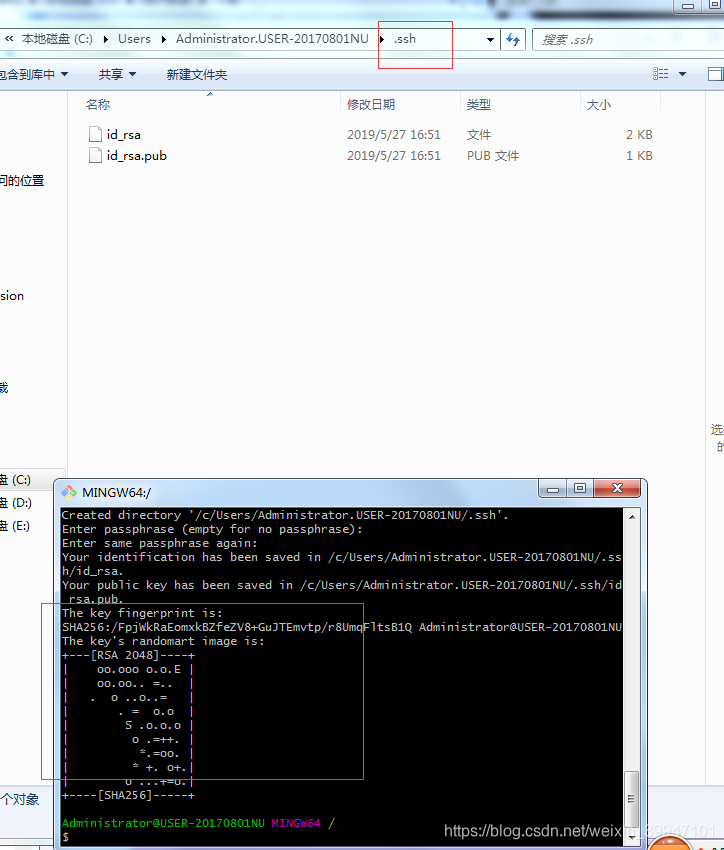Click the 'PUB 文件' type cell
This screenshot has width=724, height=850.
pos(493,156)
